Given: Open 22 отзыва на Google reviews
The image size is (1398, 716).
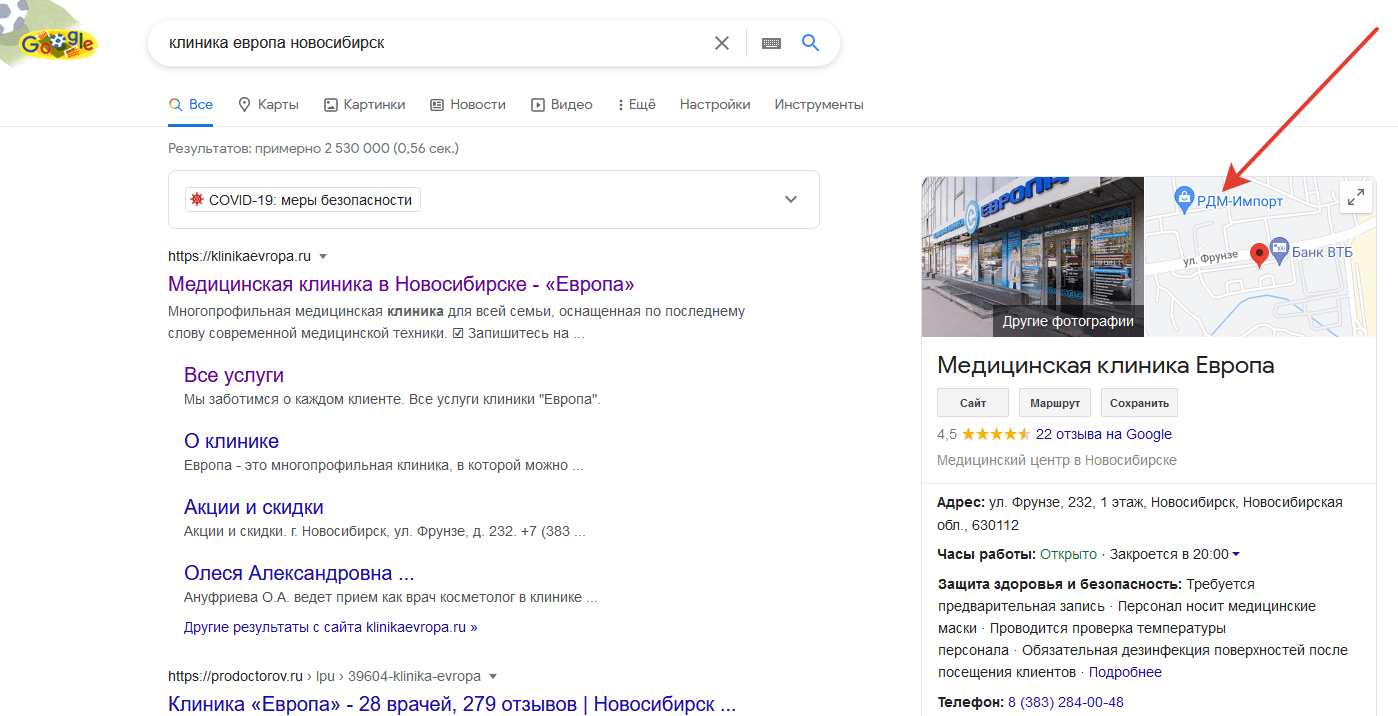Looking at the screenshot, I should click(1104, 434).
